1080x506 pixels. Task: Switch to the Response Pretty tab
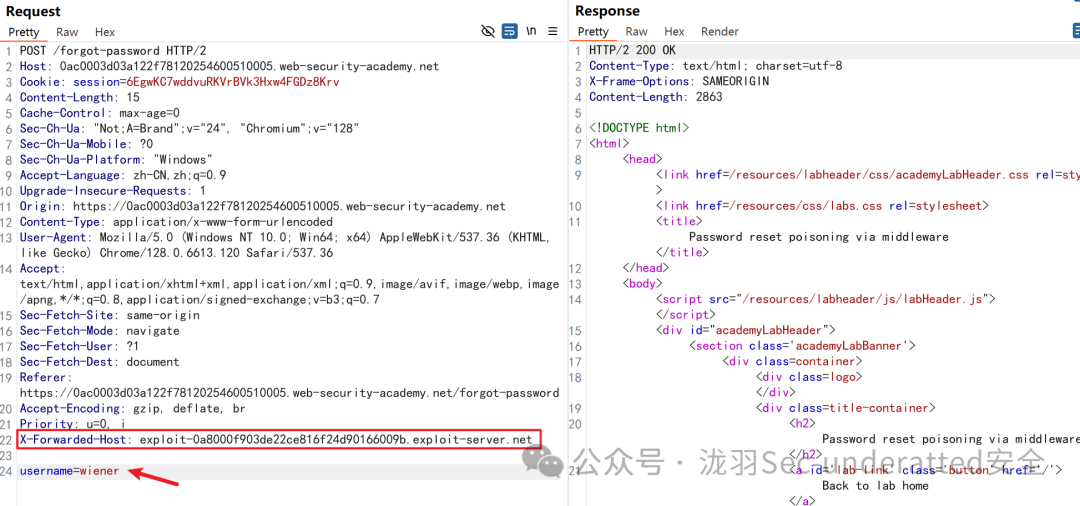(x=593, y=32)
